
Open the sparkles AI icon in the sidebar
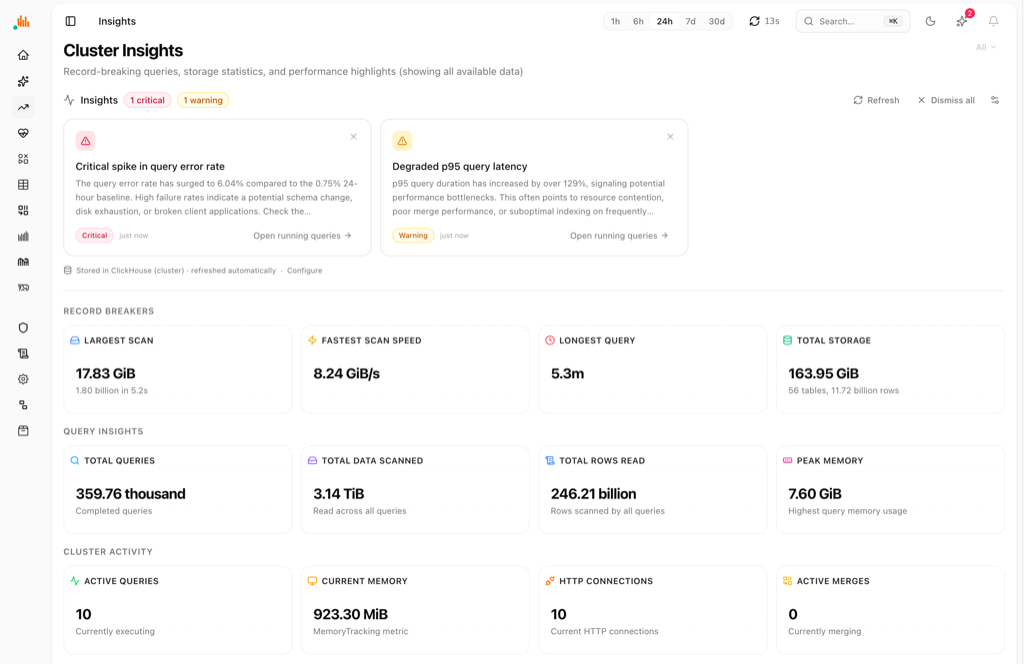[x=23, y=81]
